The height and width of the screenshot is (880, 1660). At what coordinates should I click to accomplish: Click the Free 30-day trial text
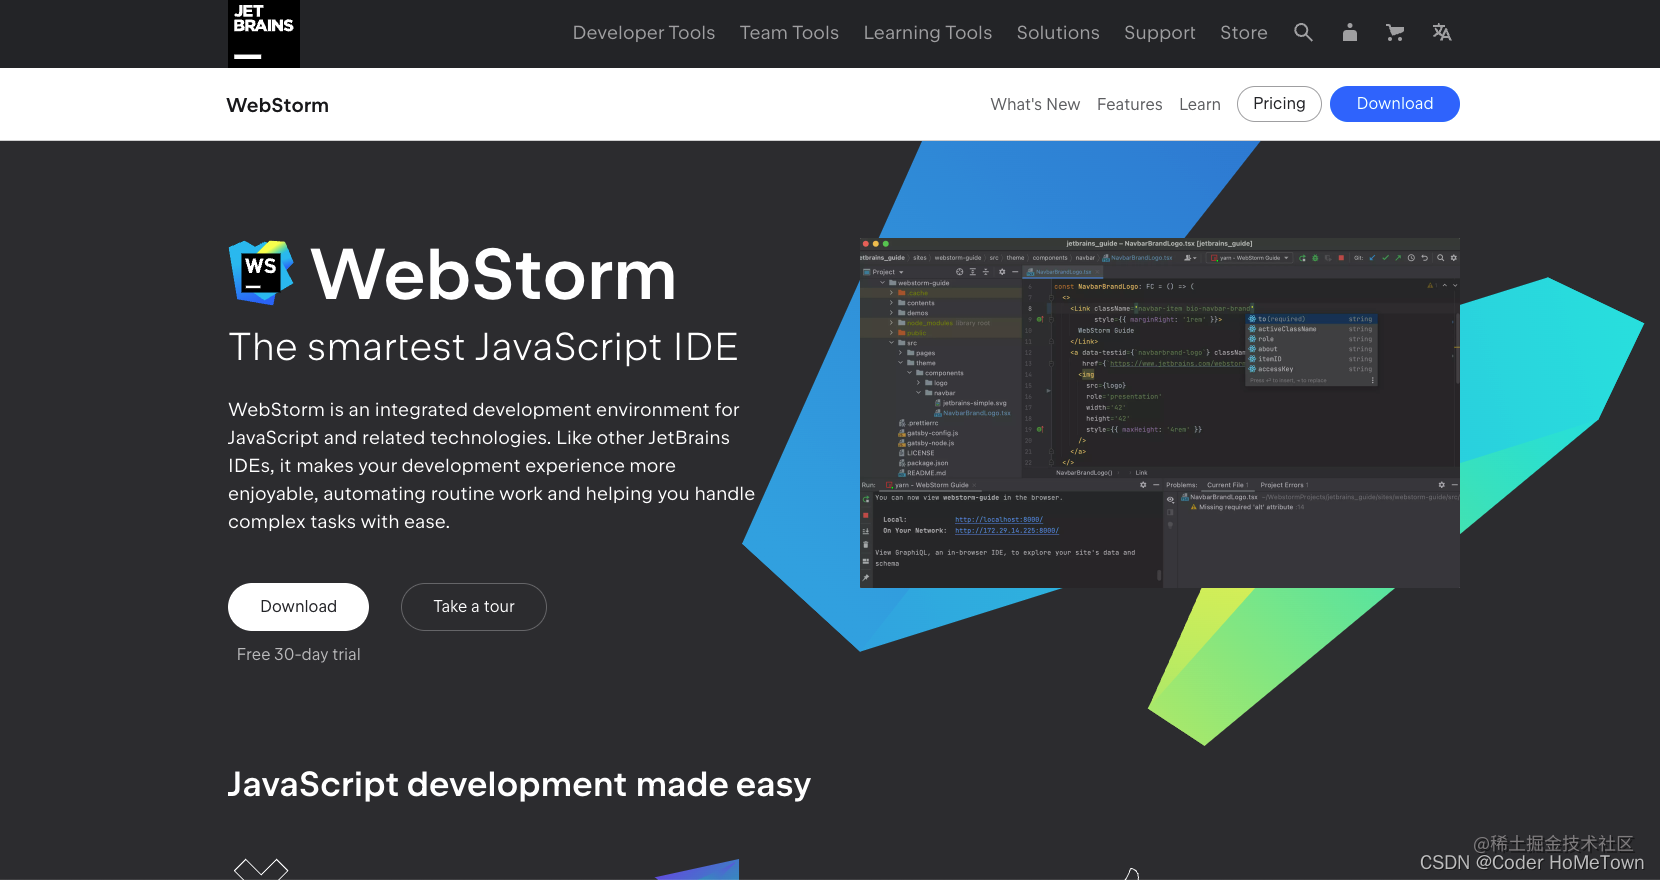click(299, 654)
